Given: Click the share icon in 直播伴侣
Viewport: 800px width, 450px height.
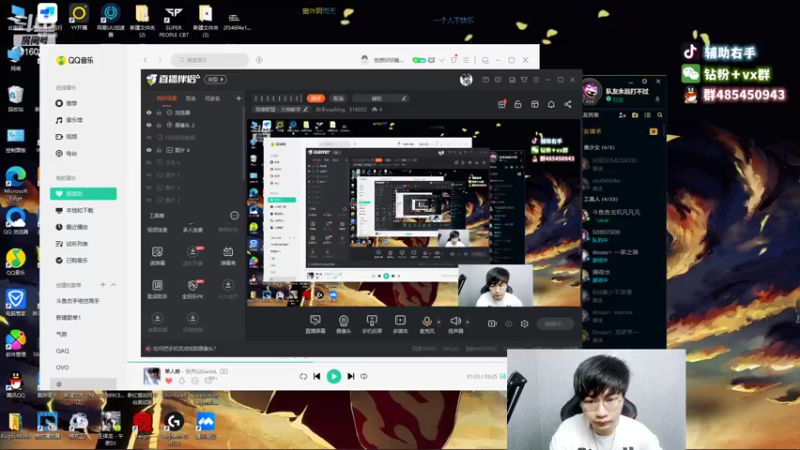Looking at the screenshot, I should tap(568, 104).
